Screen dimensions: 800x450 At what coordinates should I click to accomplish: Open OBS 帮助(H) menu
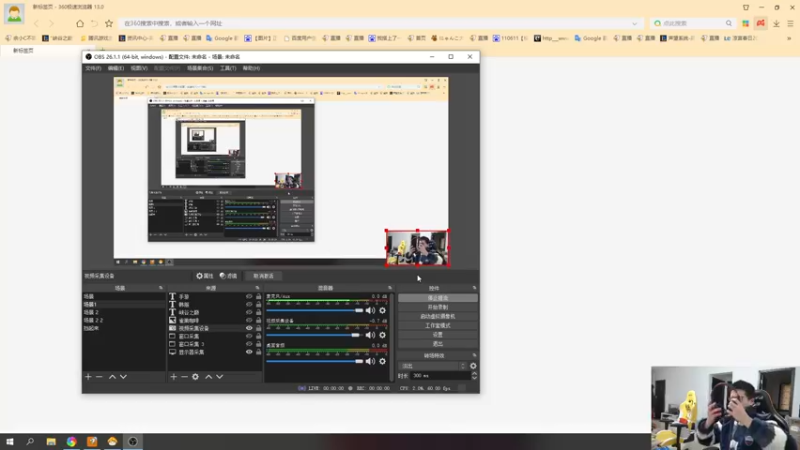[251, 68]
